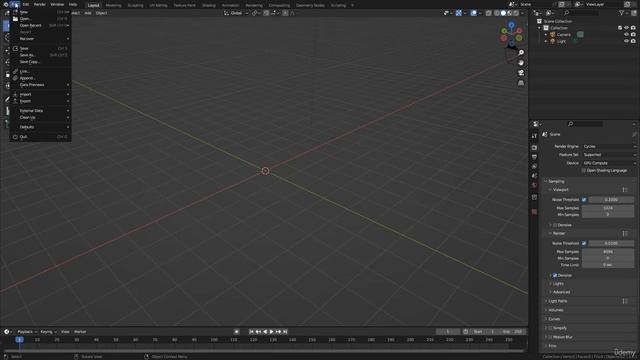This screenshot has height=360, width=640.
Task: Click the Camera object icon in the outliner
Action: pyautogui.click(x=553, y=35)
